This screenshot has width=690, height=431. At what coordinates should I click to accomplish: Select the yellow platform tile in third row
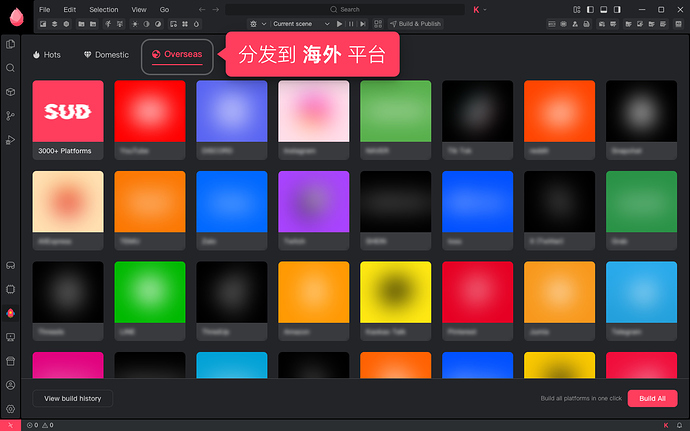pyautogui.click(x=396, y=301)
